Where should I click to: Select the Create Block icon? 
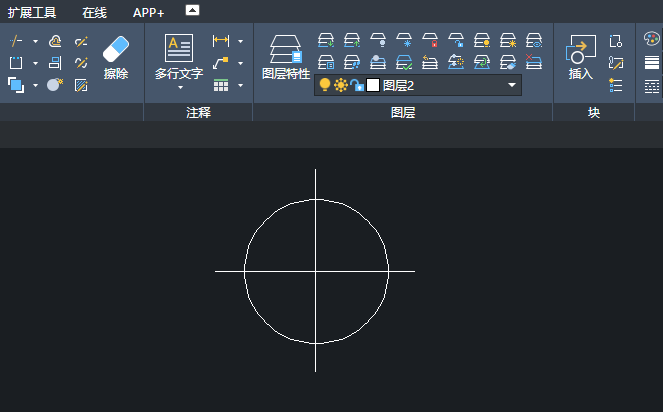coord(616,41)
